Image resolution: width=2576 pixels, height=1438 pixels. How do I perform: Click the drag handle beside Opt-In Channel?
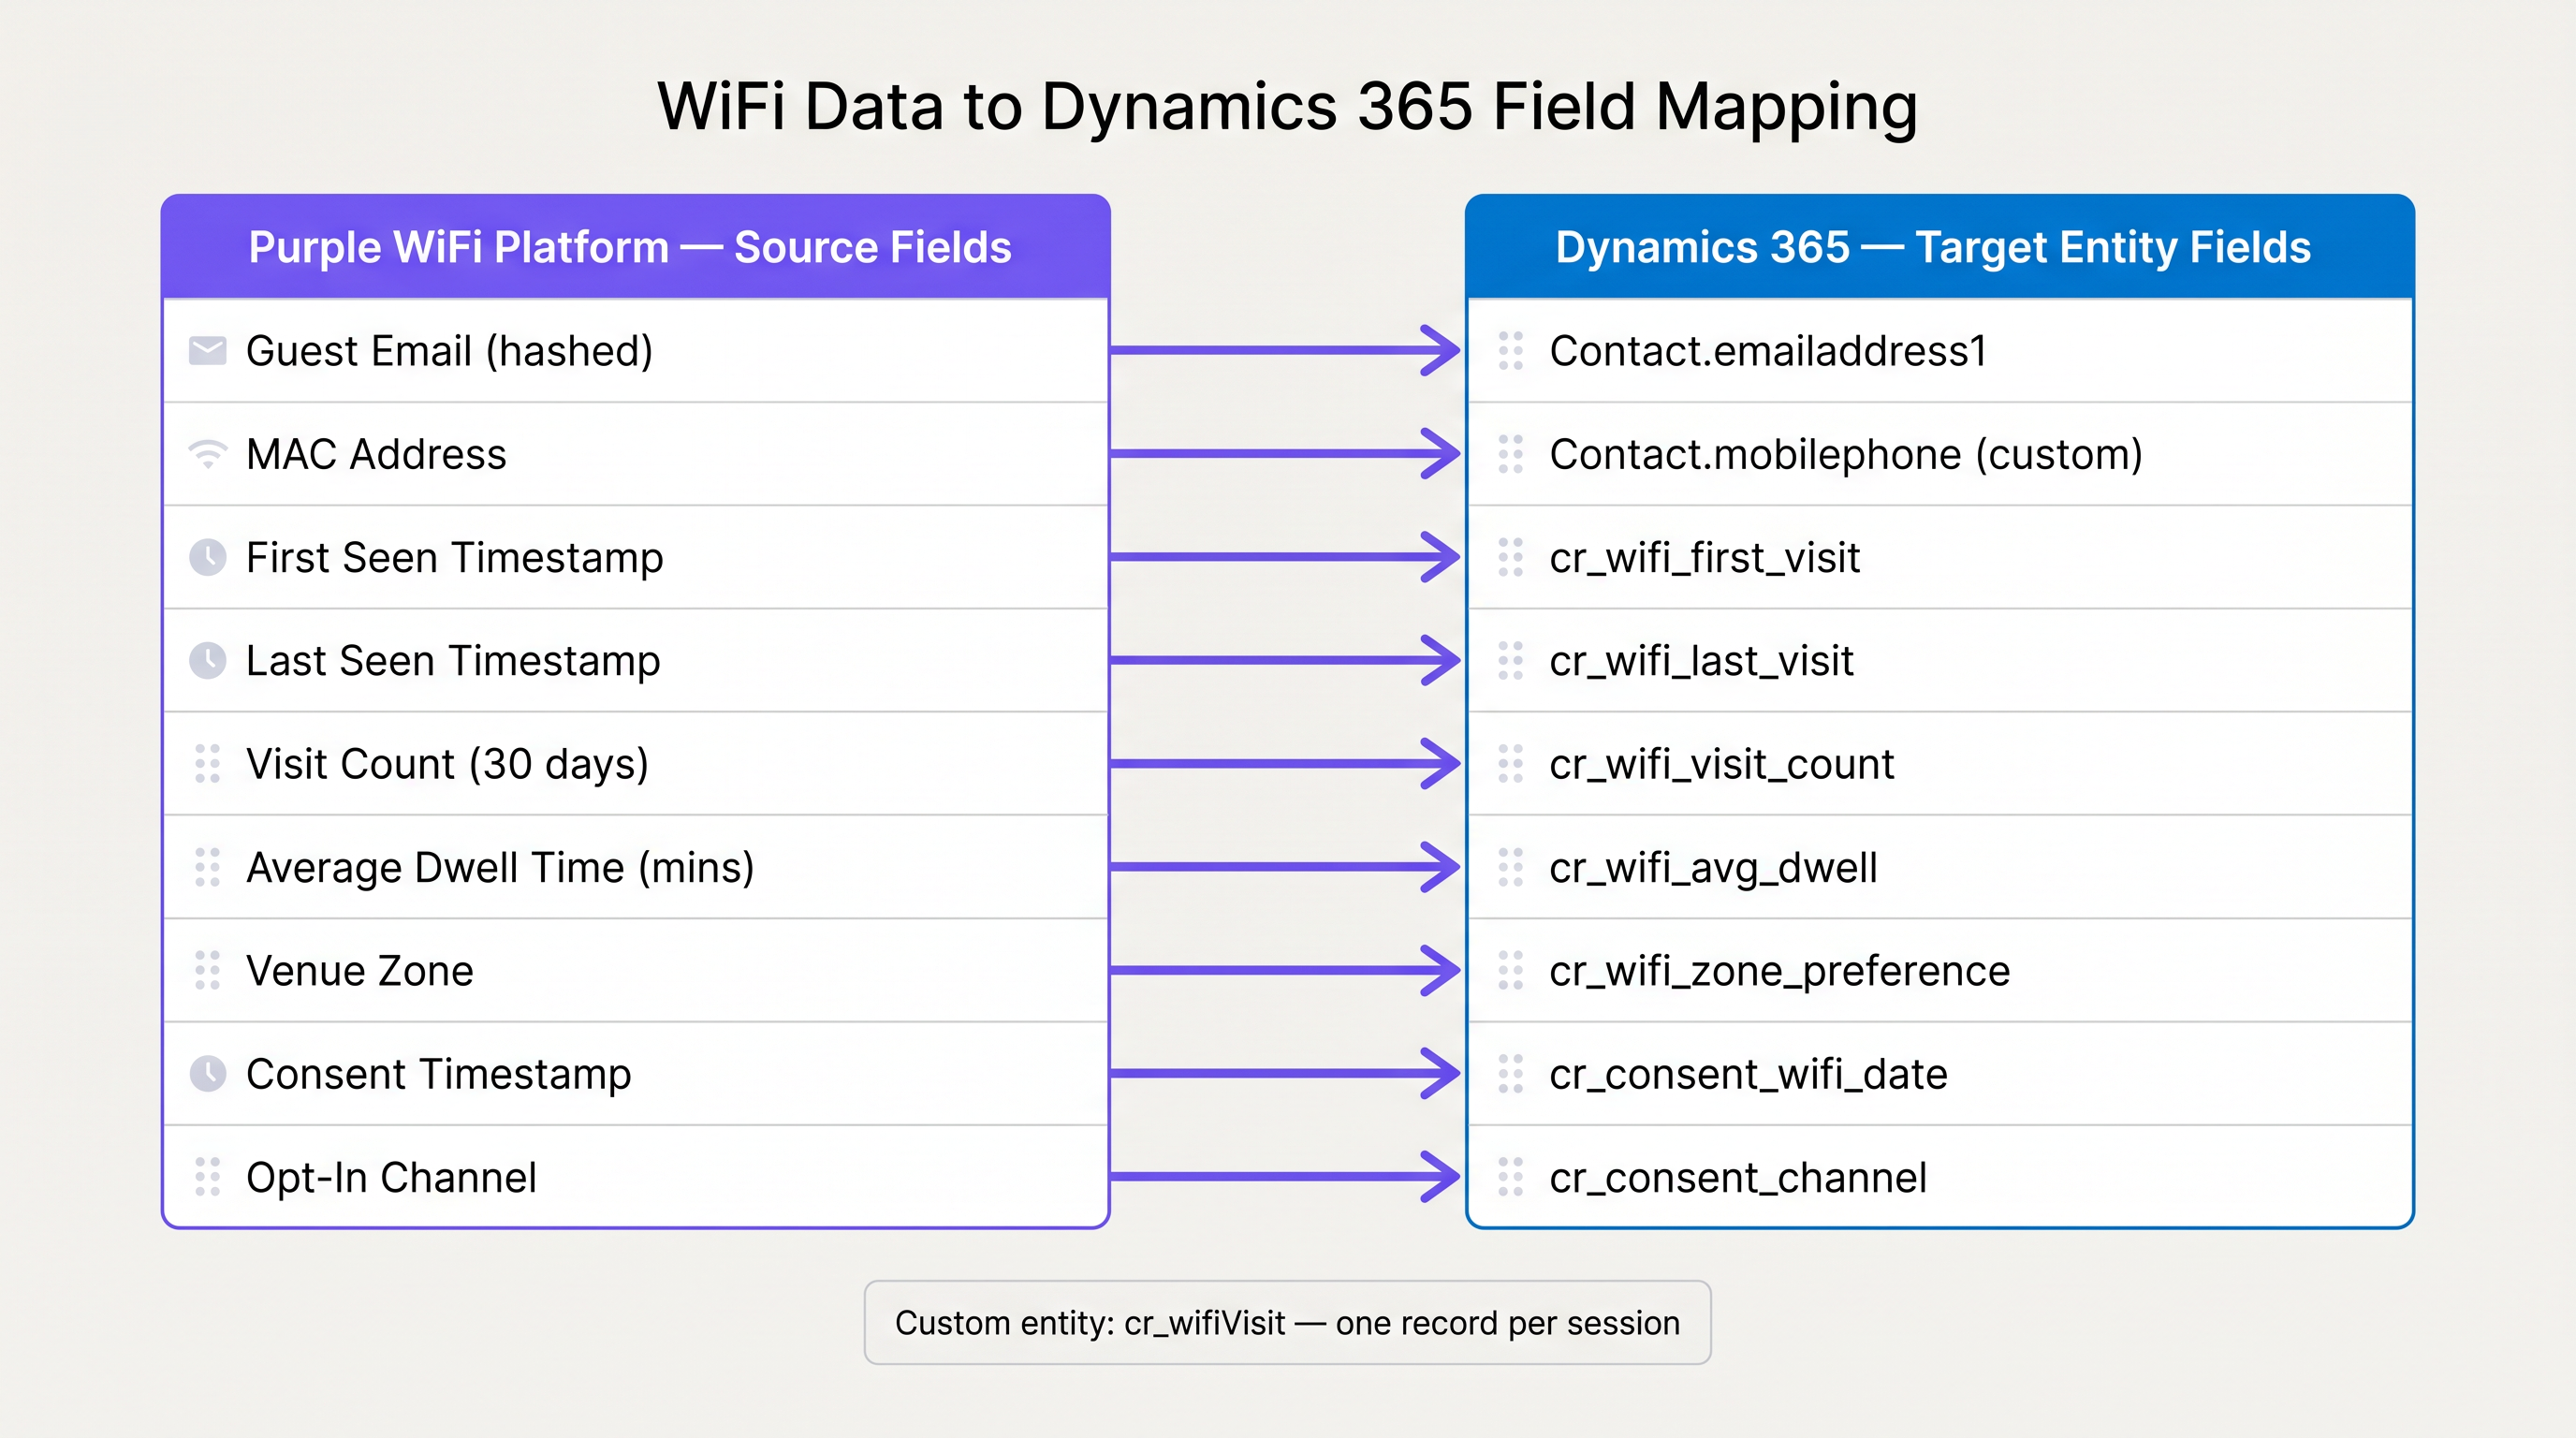[x=207, y=1178]
